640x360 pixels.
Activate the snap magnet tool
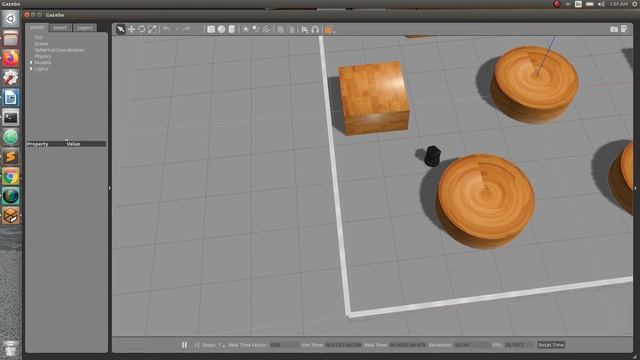coord(315,29)
